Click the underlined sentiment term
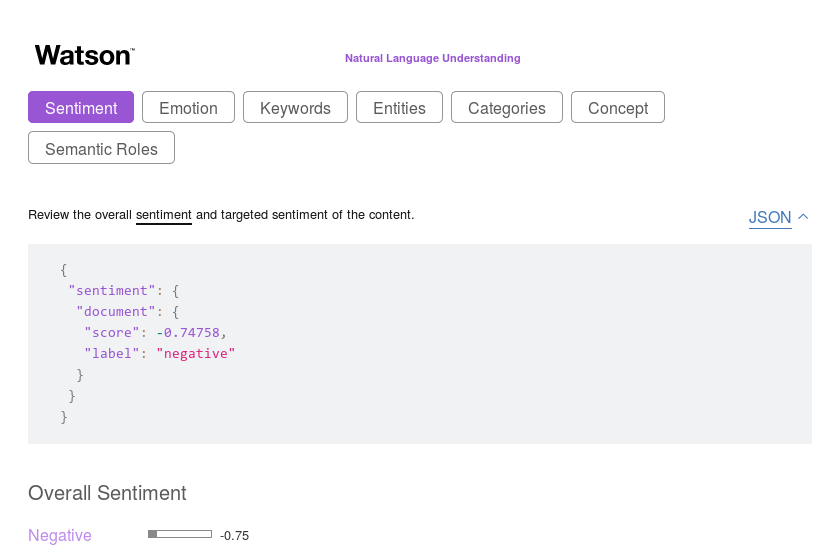Image resolution: width=836 pixels, height=557 pixels. pyautogui.click(x=164, y=215)
